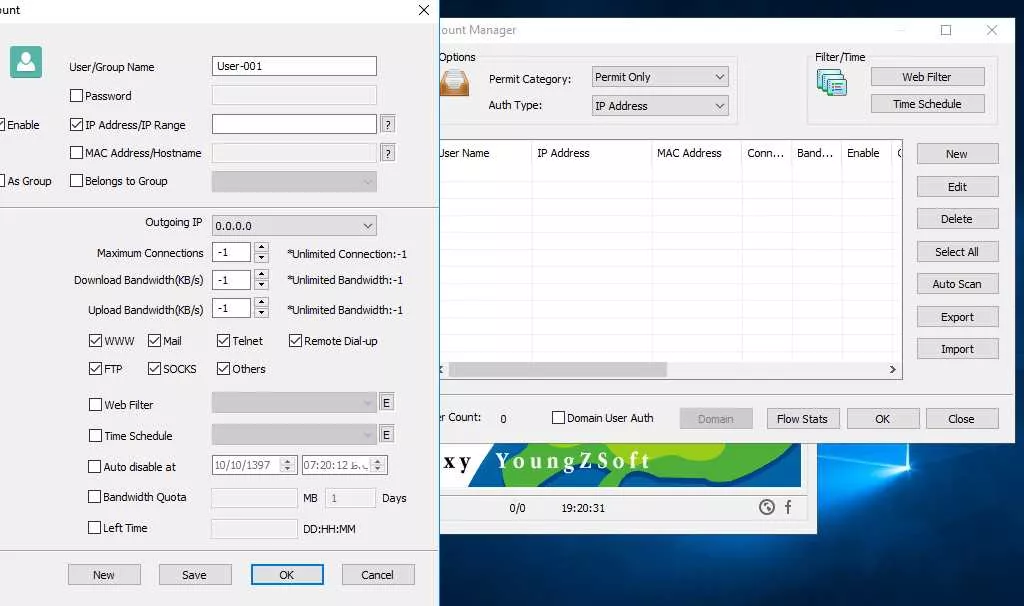Viewport: 1024px width, 606px height.
Task: Increase Maximum Connections with up arrow
Action: pos(261,247)
